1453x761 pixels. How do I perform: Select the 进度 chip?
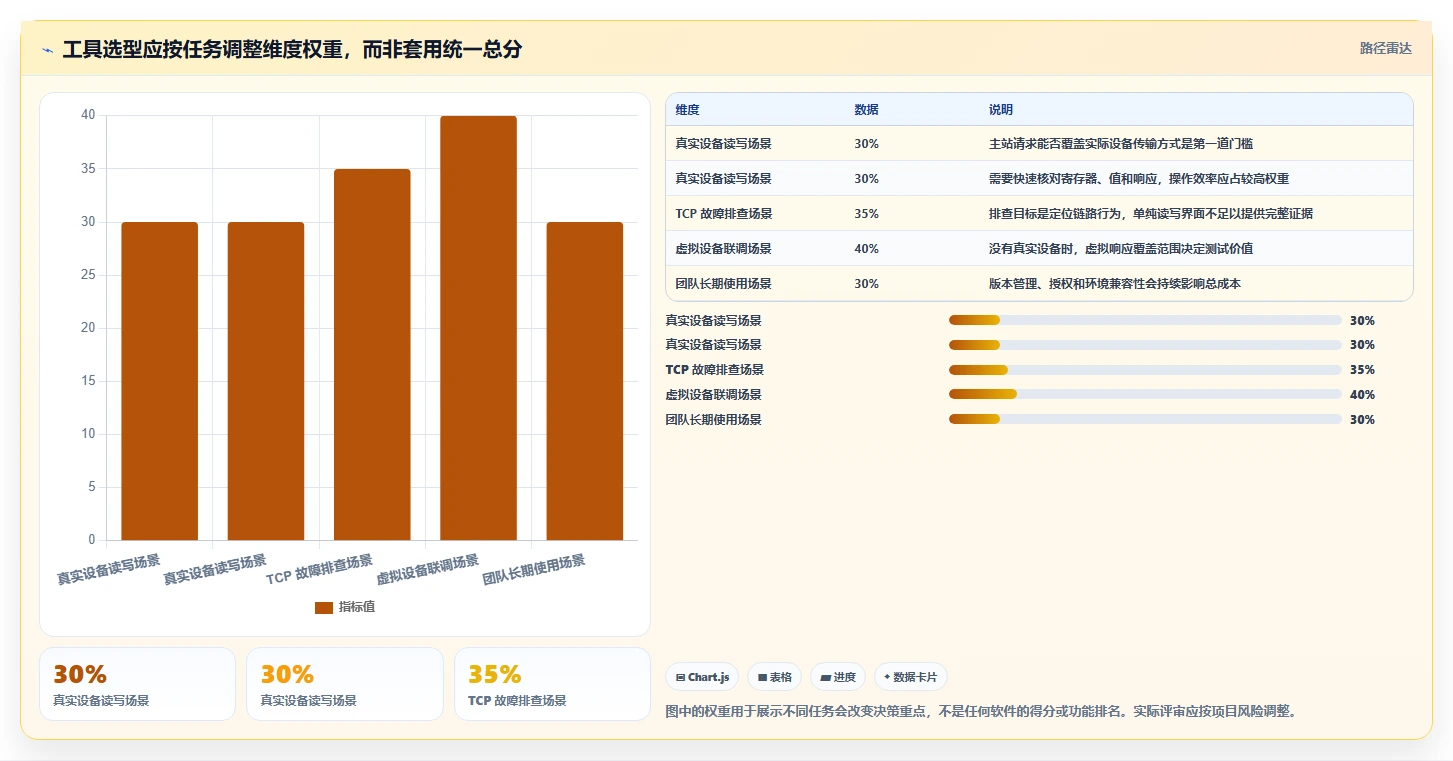(x=837, y=677)
